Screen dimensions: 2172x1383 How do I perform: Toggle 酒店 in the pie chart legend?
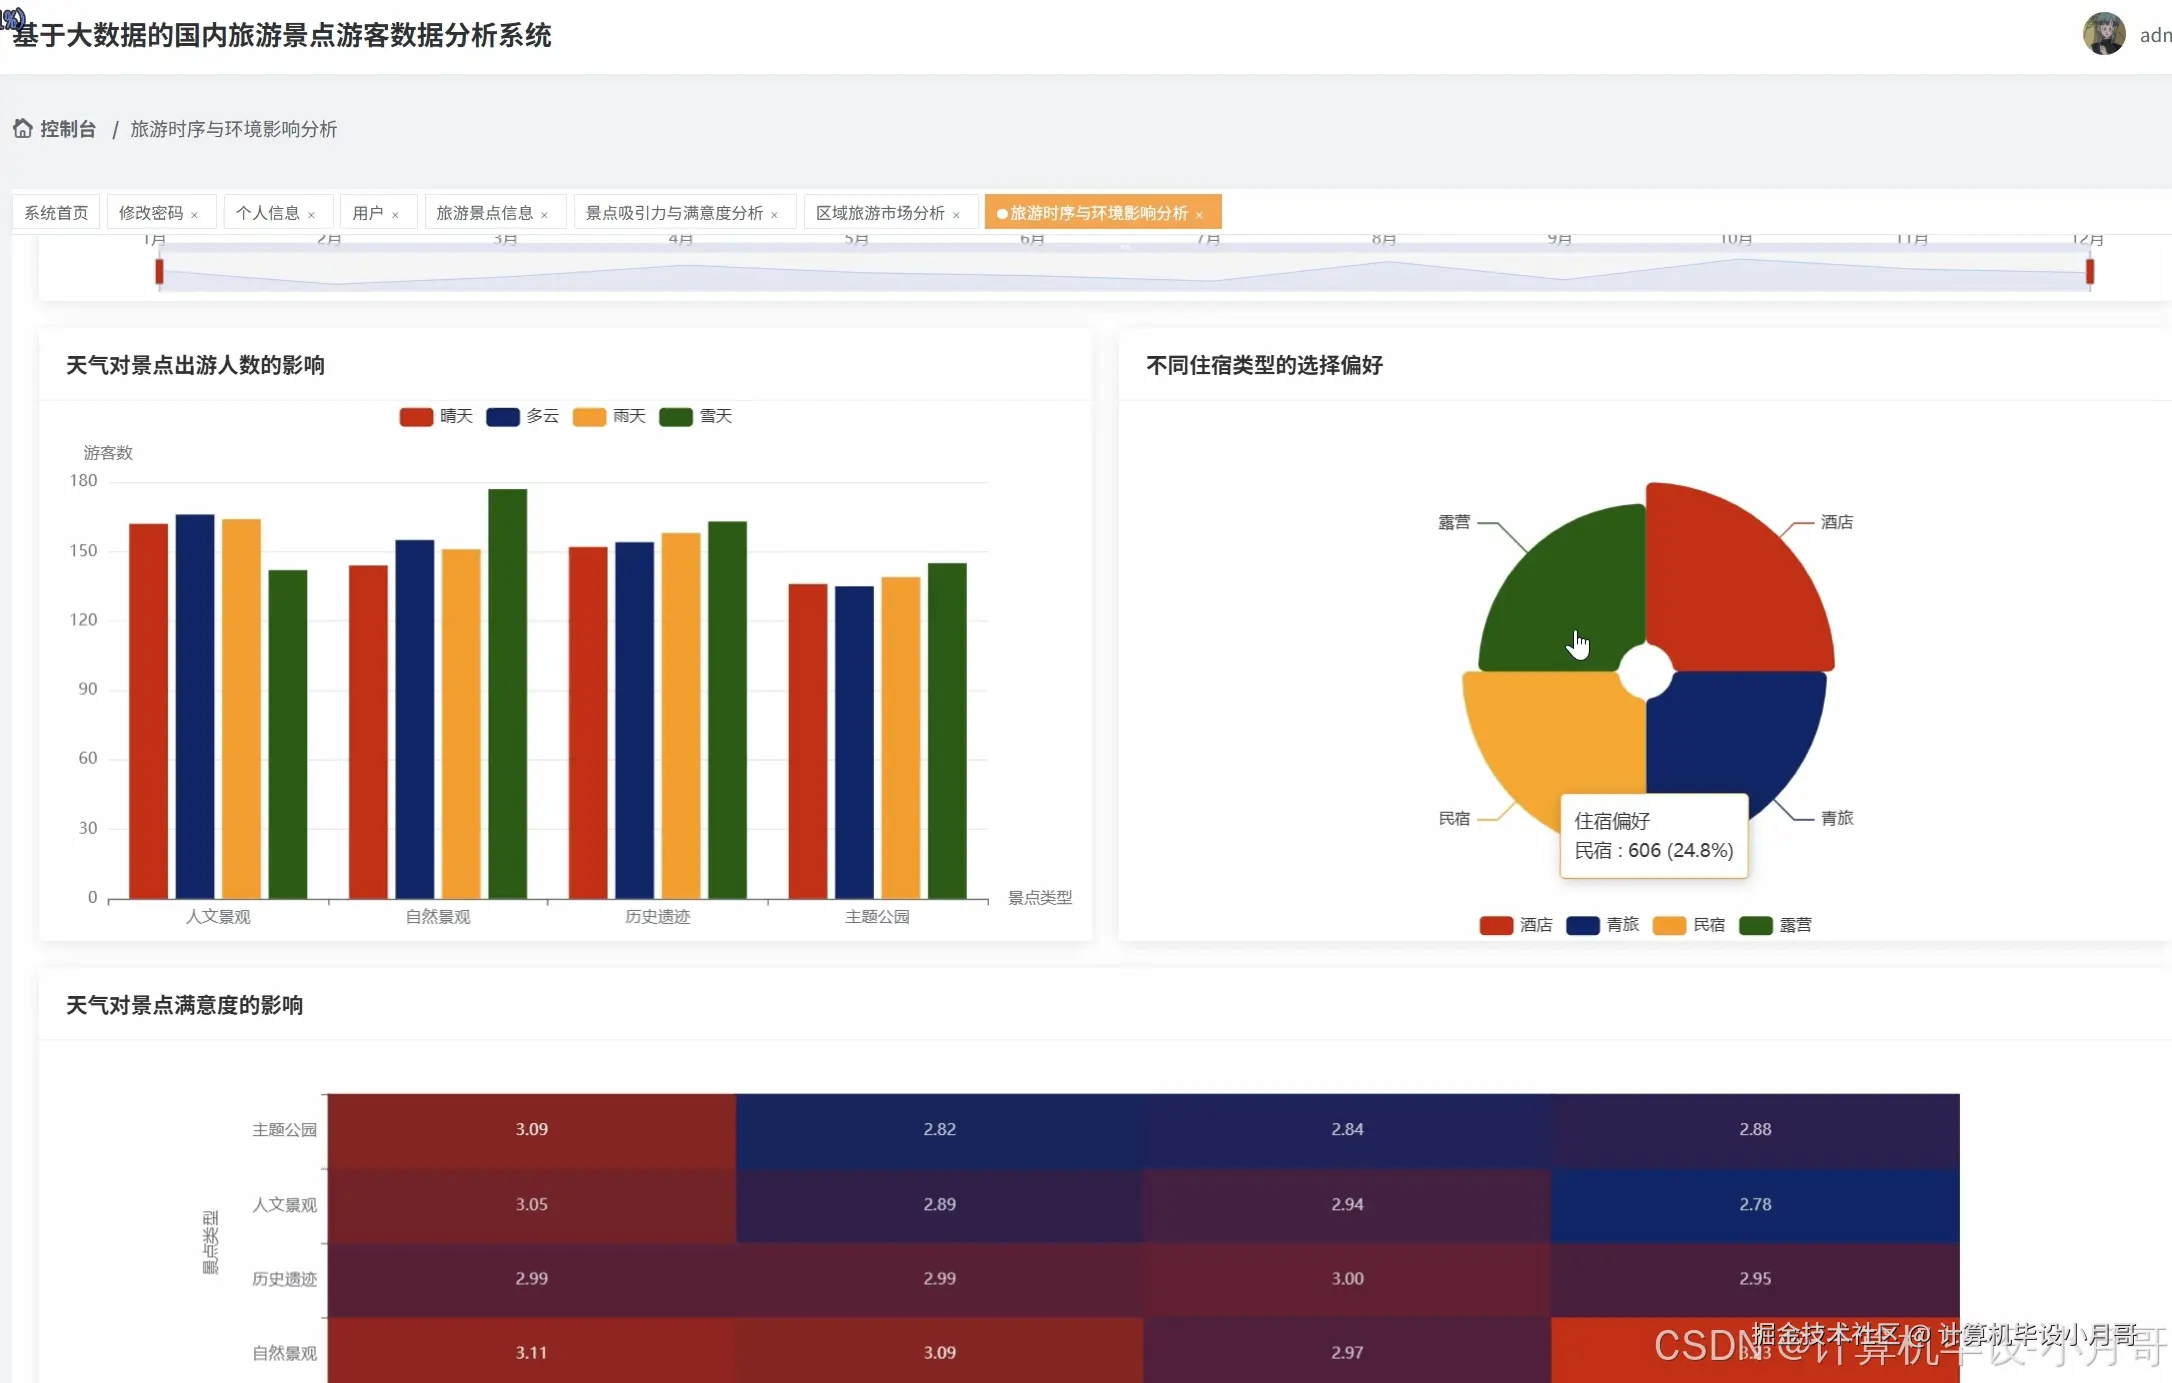(1496, 925)
